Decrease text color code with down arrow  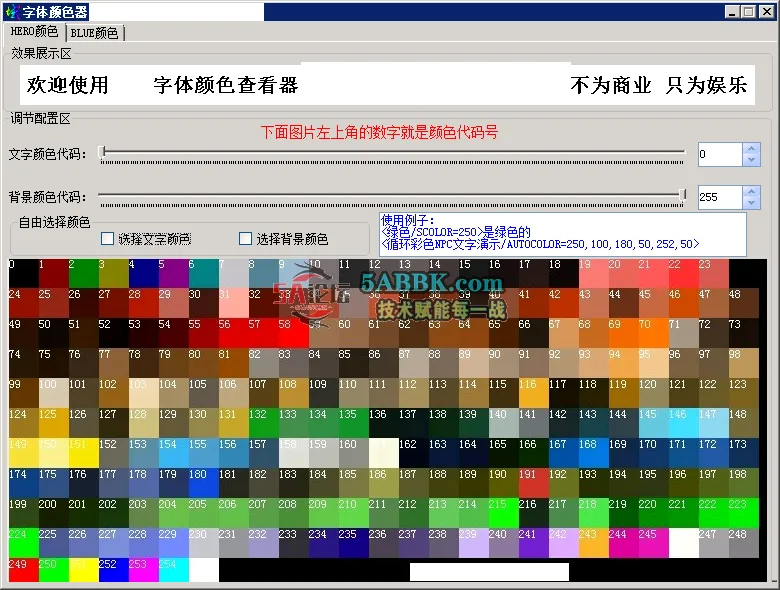pyautogui.click(x=751, y=160)
